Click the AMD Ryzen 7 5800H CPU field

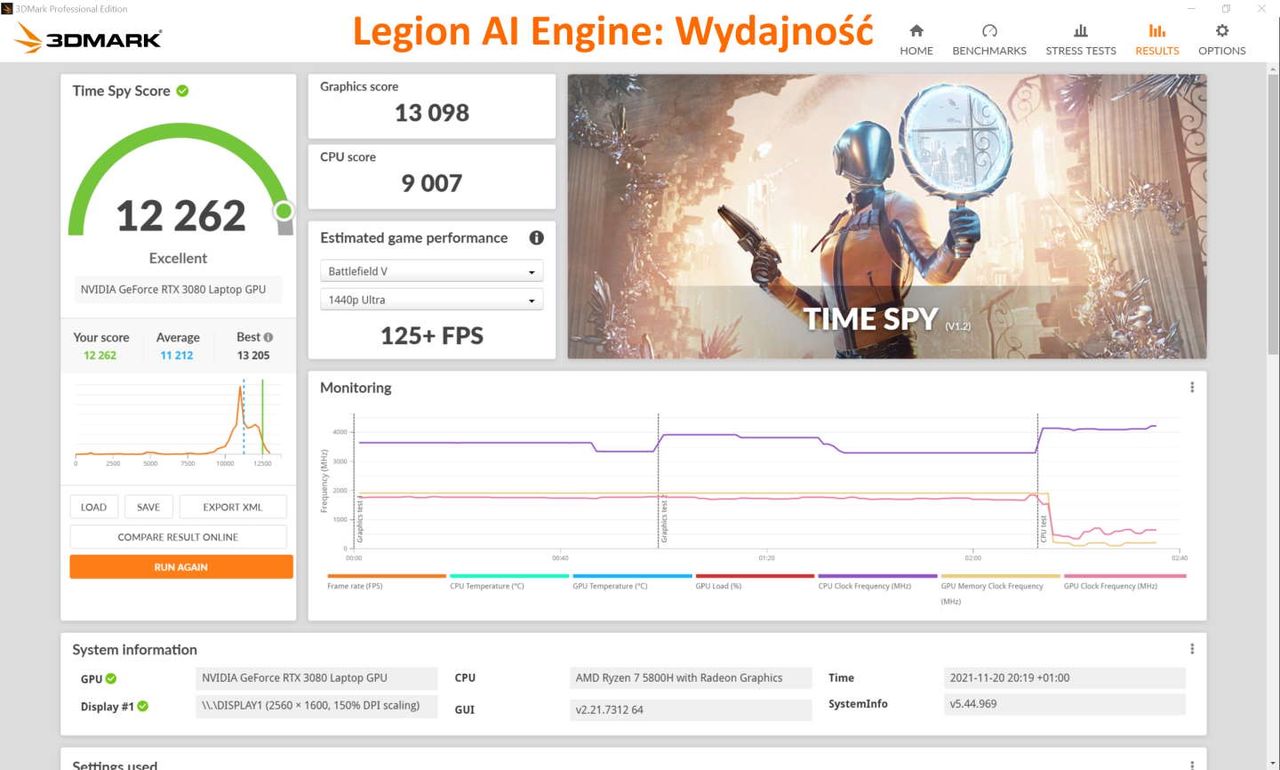tap(690, 678)
